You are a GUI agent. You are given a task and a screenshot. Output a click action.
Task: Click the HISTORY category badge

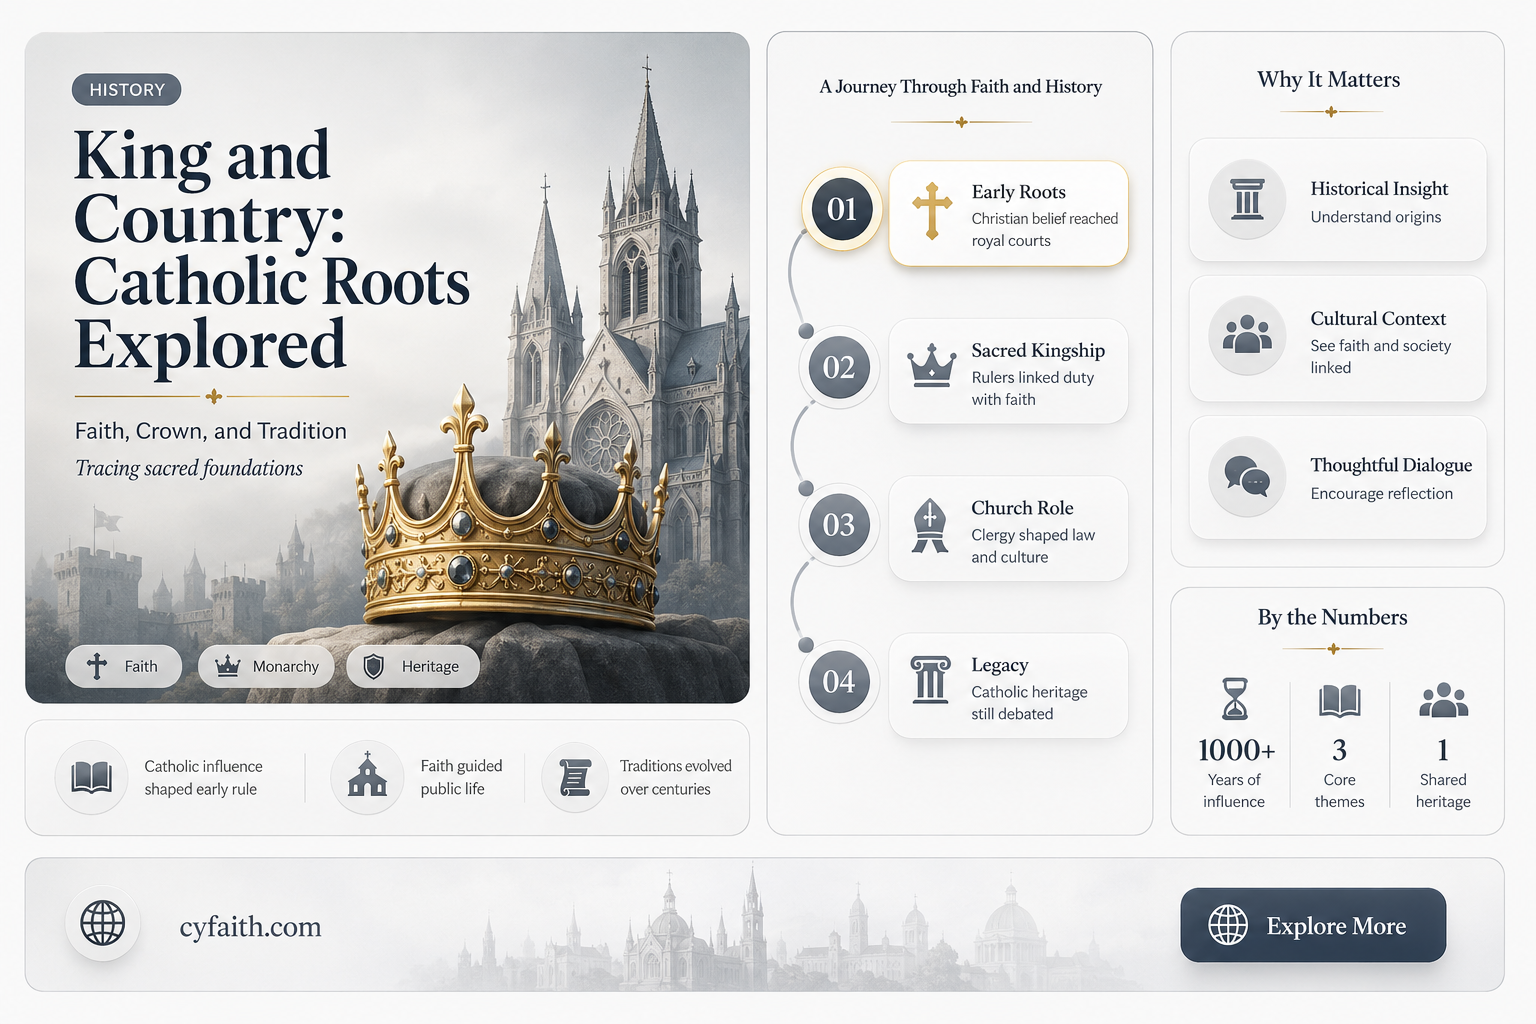126,90
